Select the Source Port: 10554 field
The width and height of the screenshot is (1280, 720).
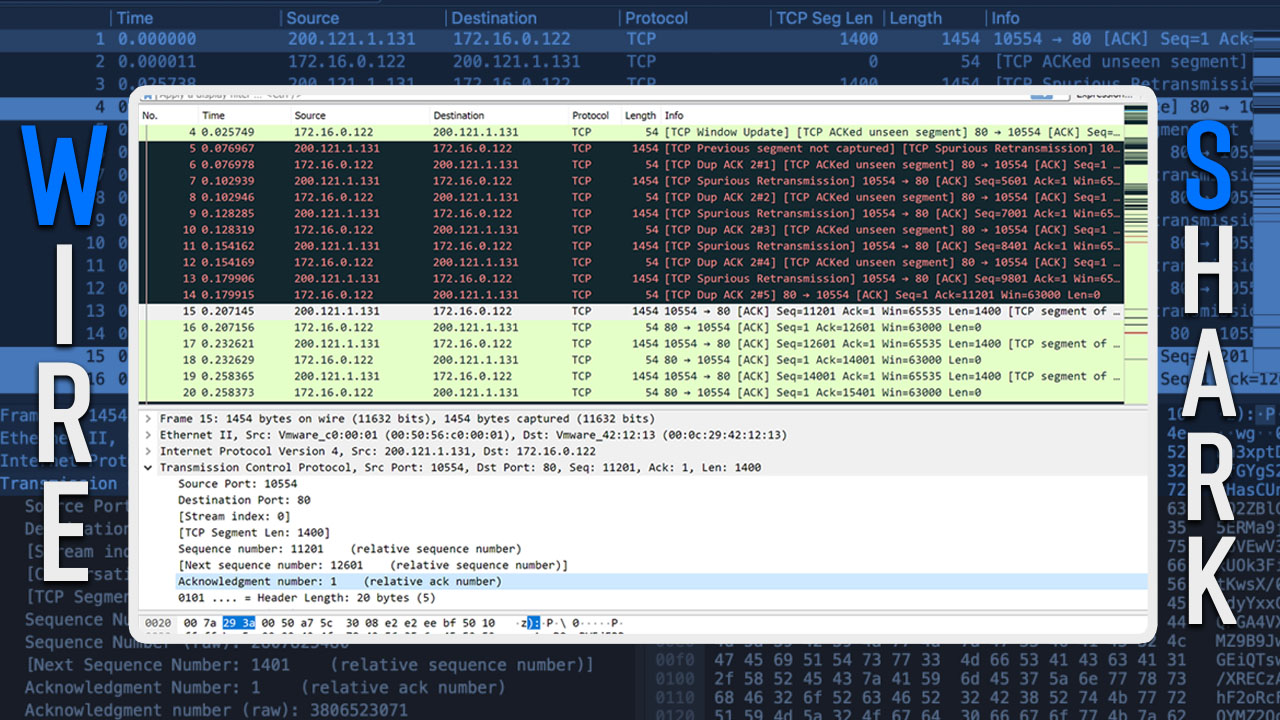[237, 484]
